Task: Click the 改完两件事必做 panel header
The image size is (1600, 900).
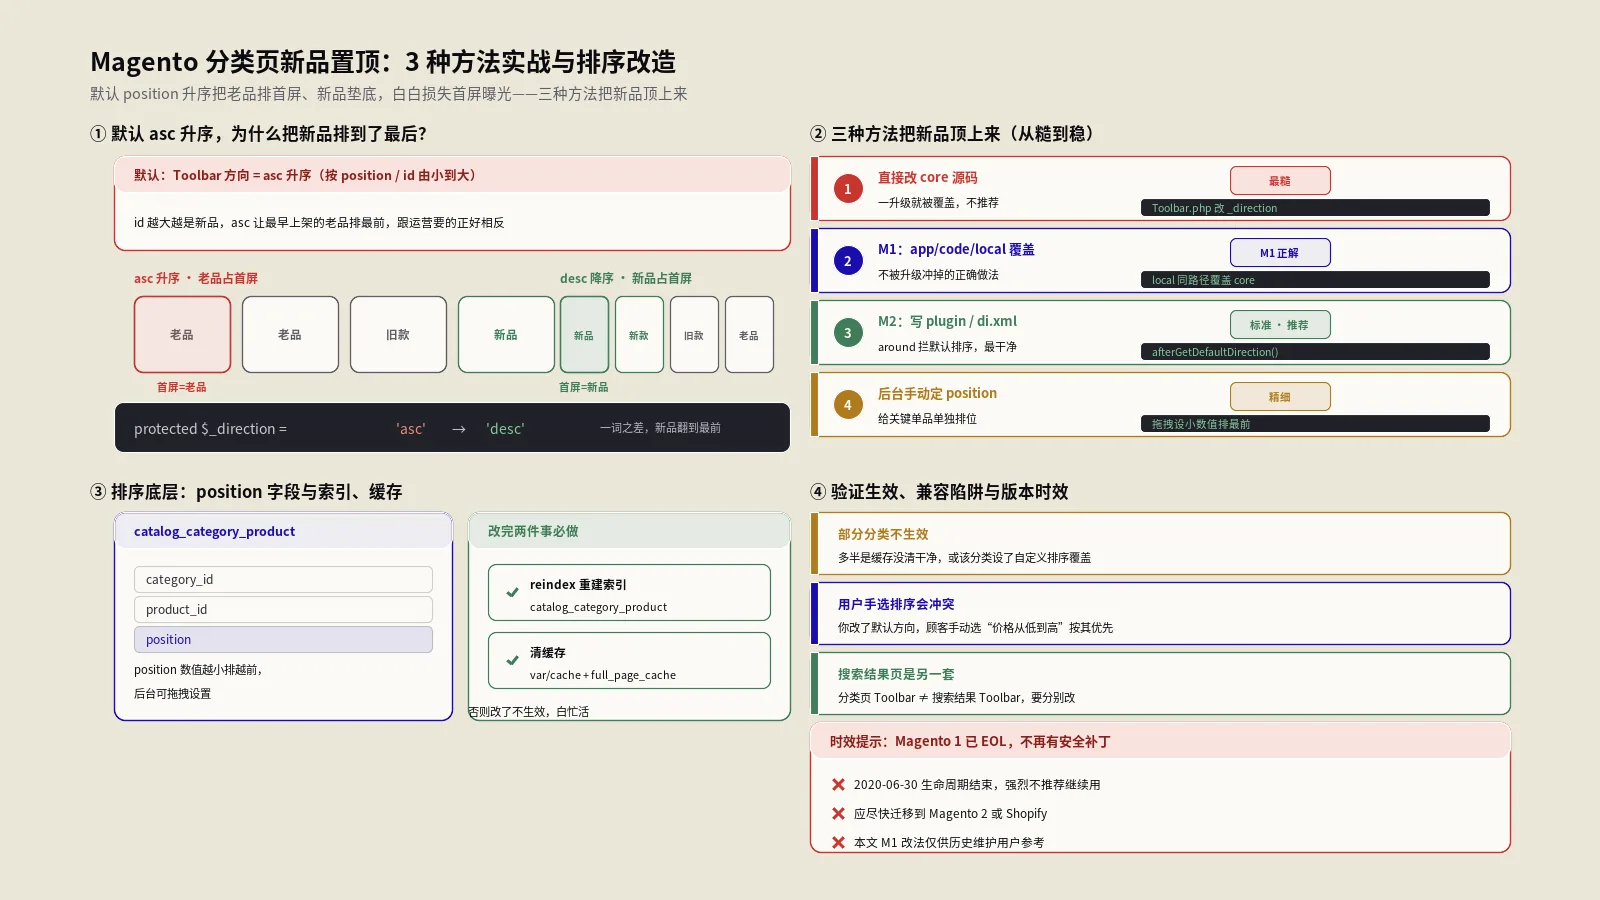Action: pyautogui.click(x=629, y=531)
